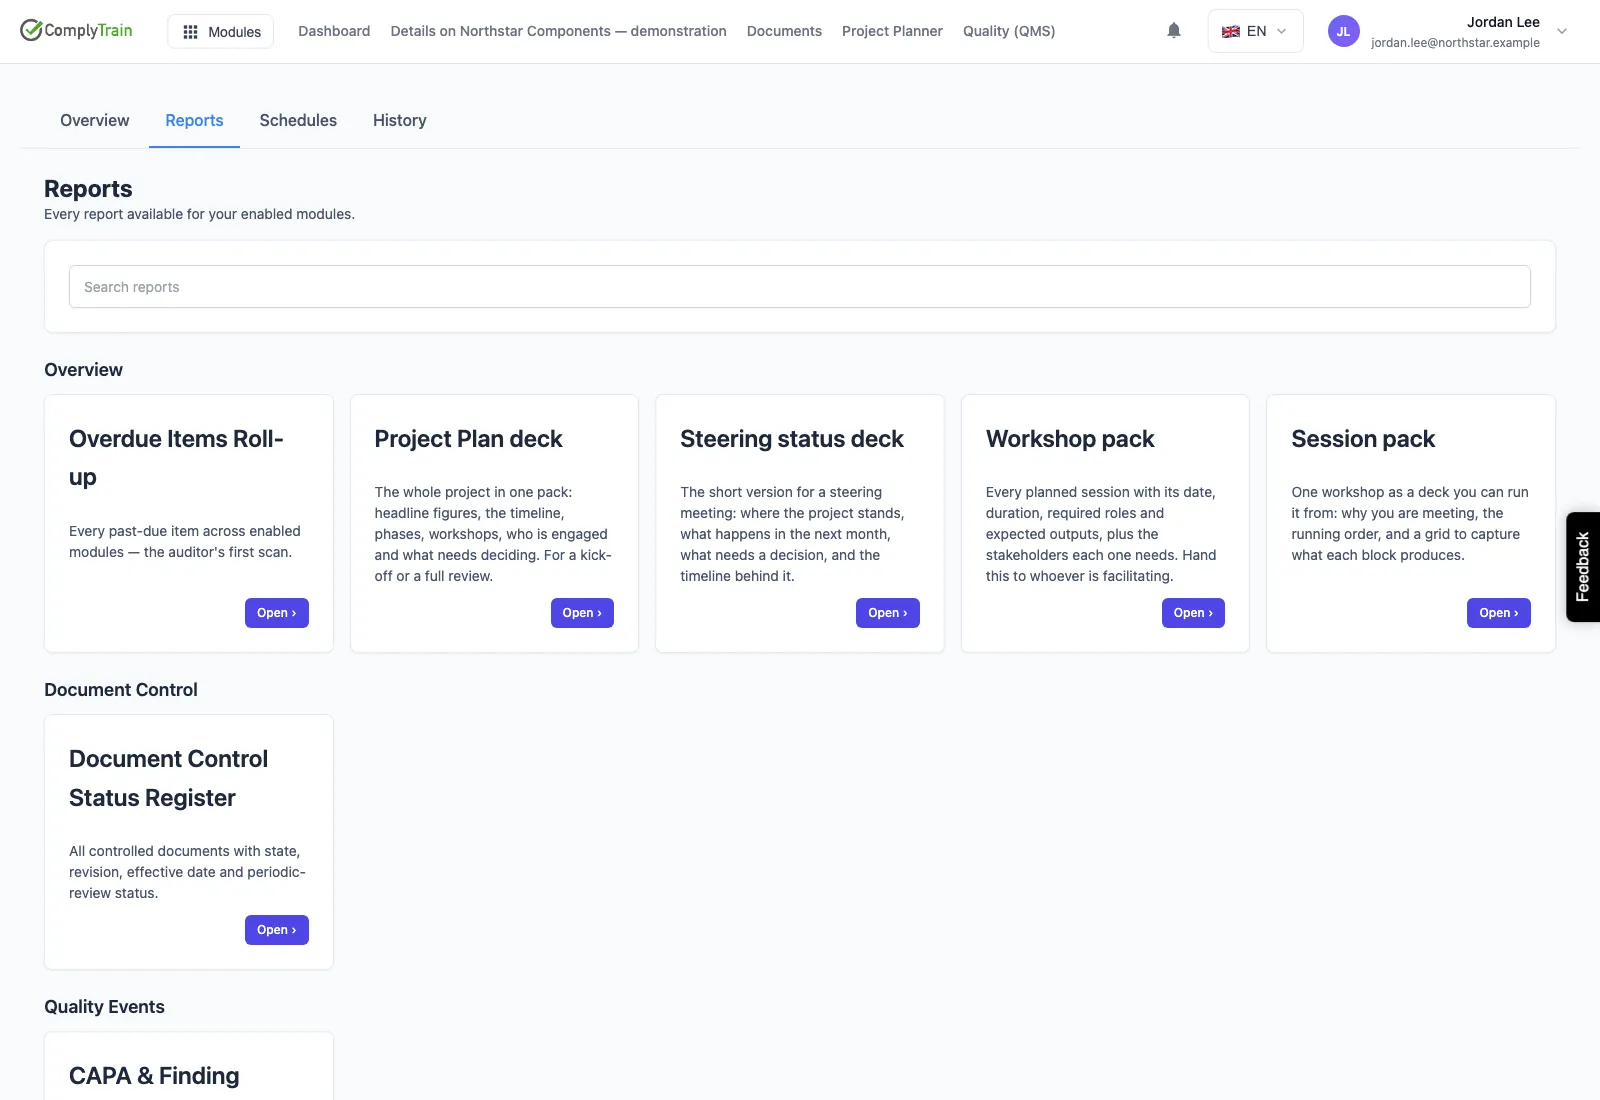
Task: Click the Document Control Status Register title
Action: 168,778
